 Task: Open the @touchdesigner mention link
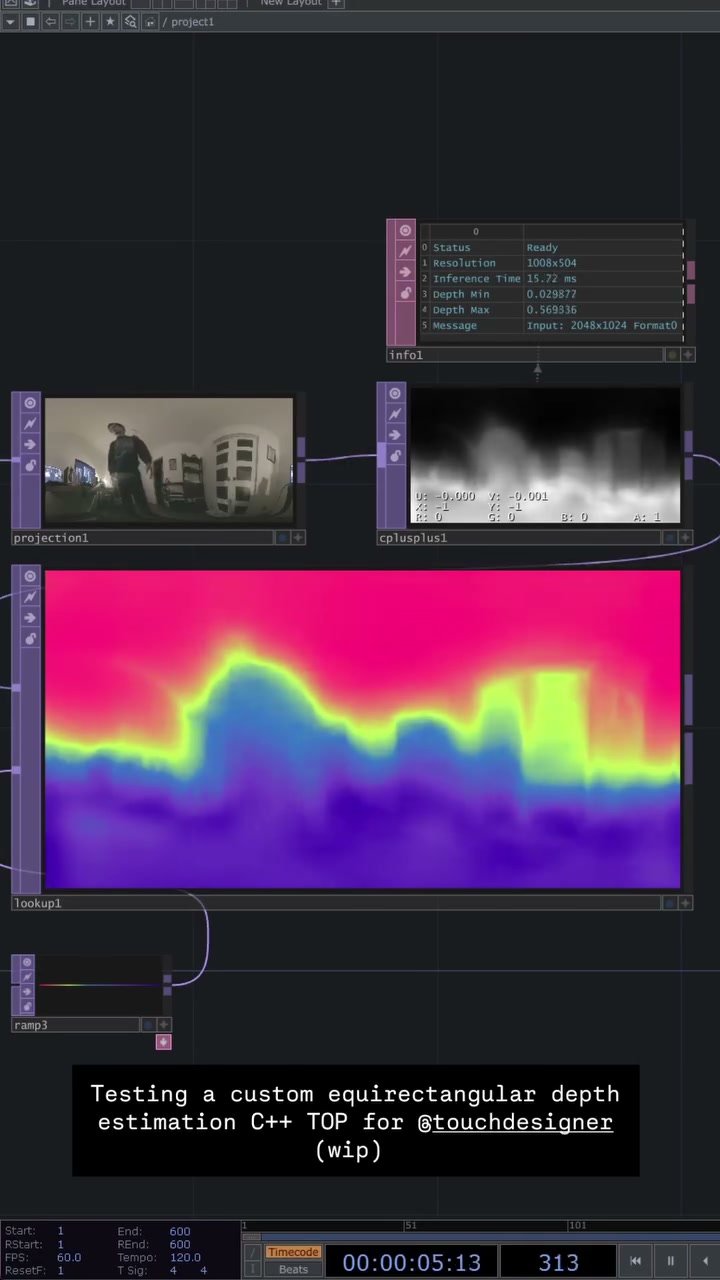pyautogui.click(x=515, y=1122)
